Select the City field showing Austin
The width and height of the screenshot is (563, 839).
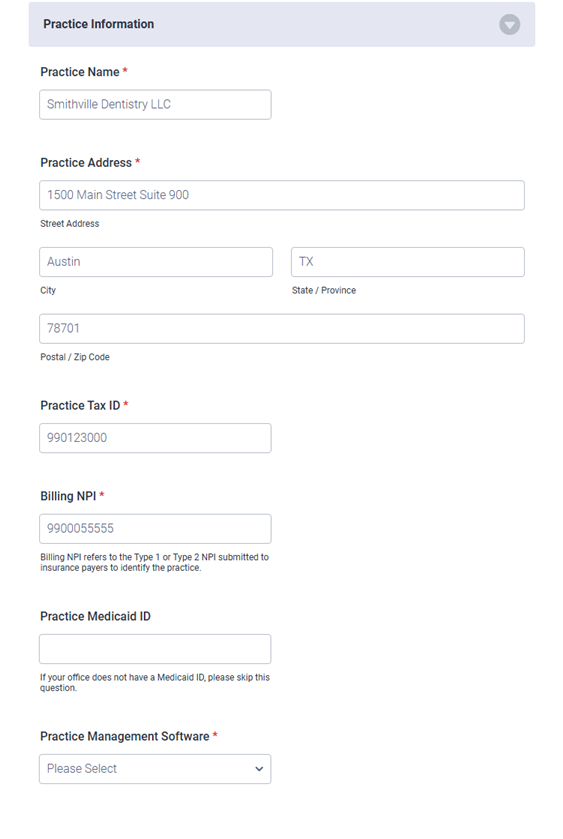[x=156, y=262]
